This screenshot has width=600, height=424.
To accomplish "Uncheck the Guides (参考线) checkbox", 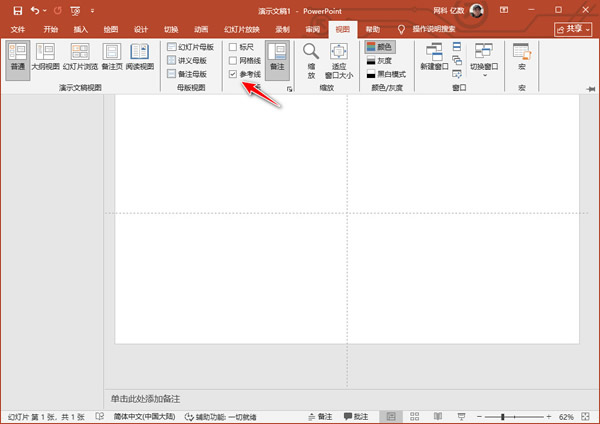I will [234, 74].
